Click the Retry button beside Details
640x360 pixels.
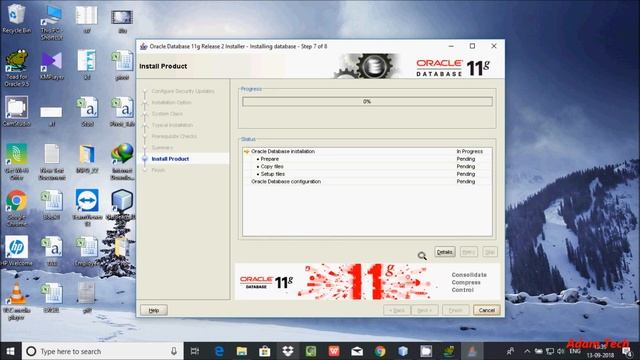[x=469, y=252]
